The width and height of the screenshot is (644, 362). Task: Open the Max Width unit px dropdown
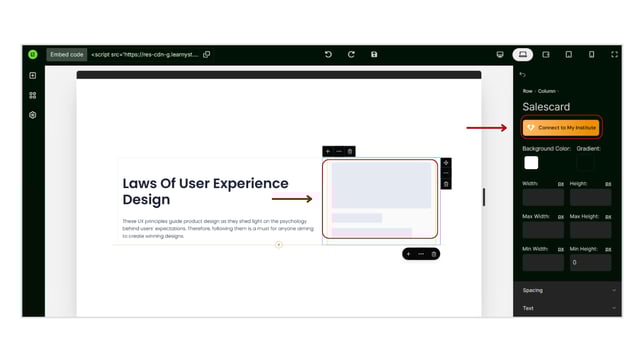tap(561, 217)
